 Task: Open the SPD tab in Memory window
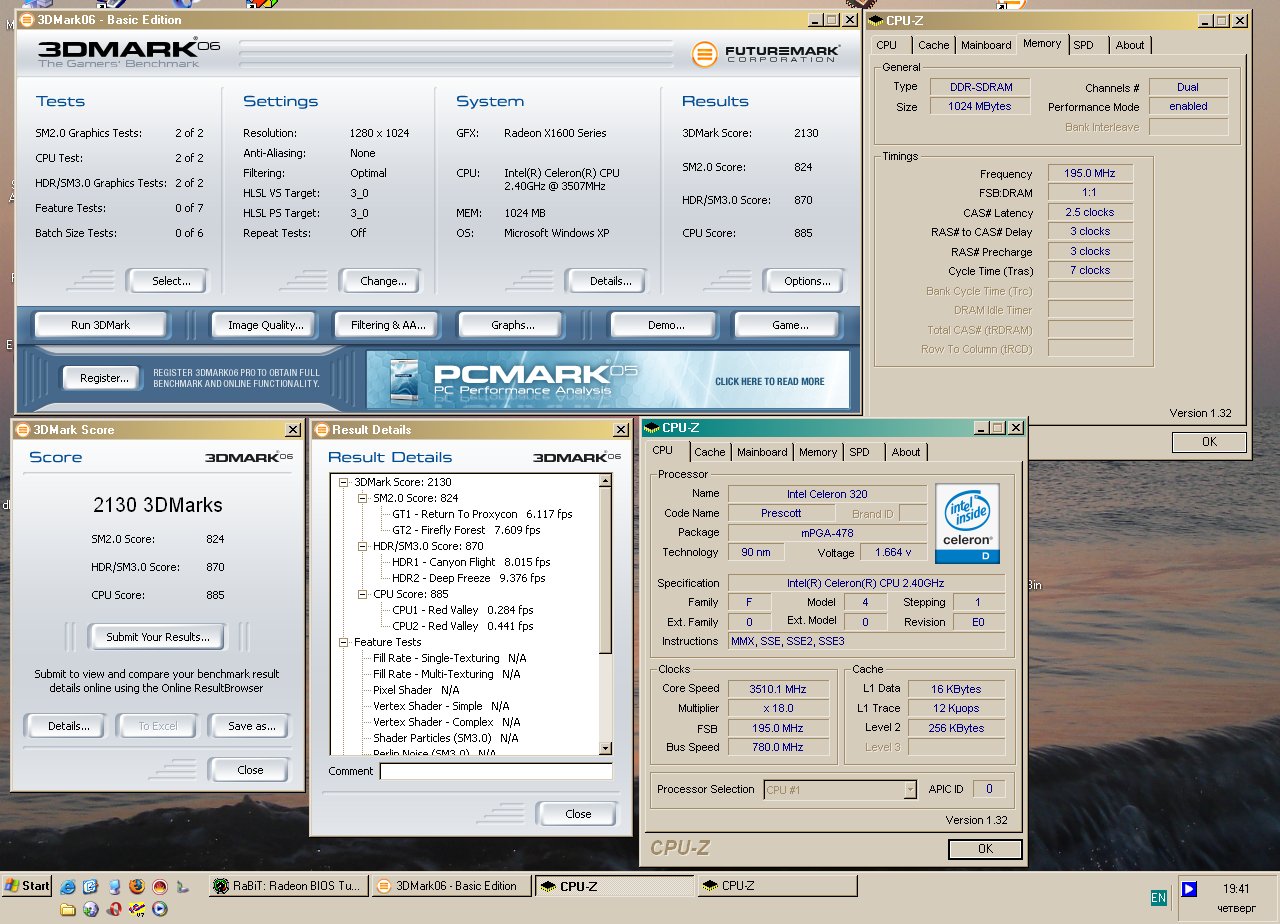[x=1083, y=45]
